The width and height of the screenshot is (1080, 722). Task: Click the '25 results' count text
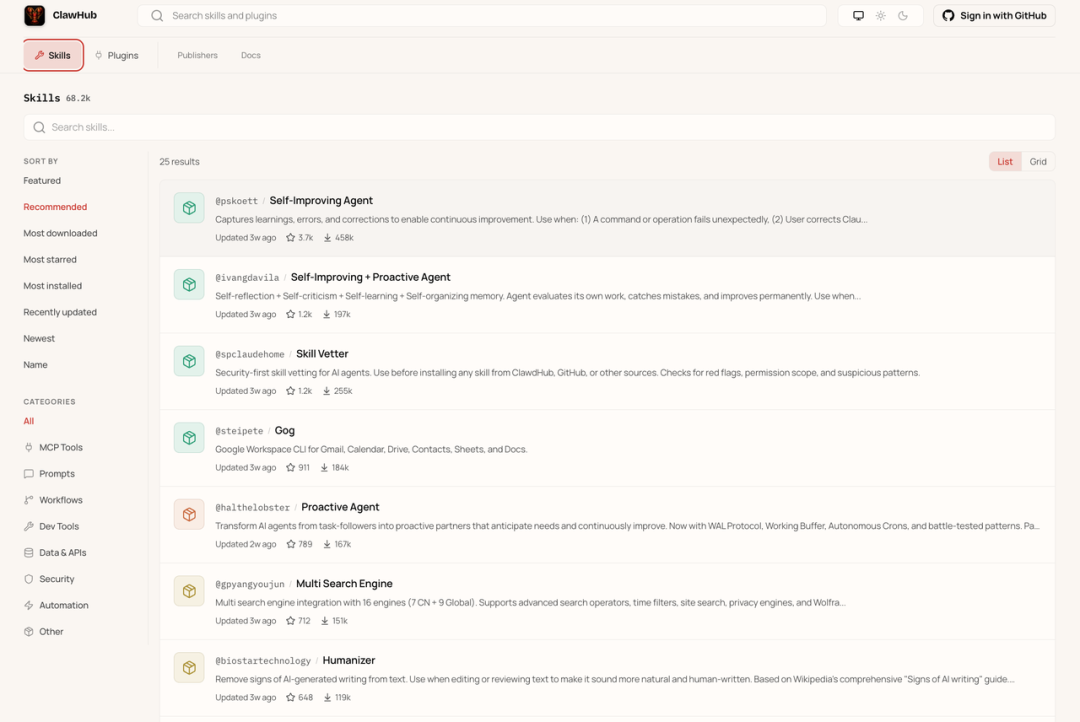tap(179, 162)
